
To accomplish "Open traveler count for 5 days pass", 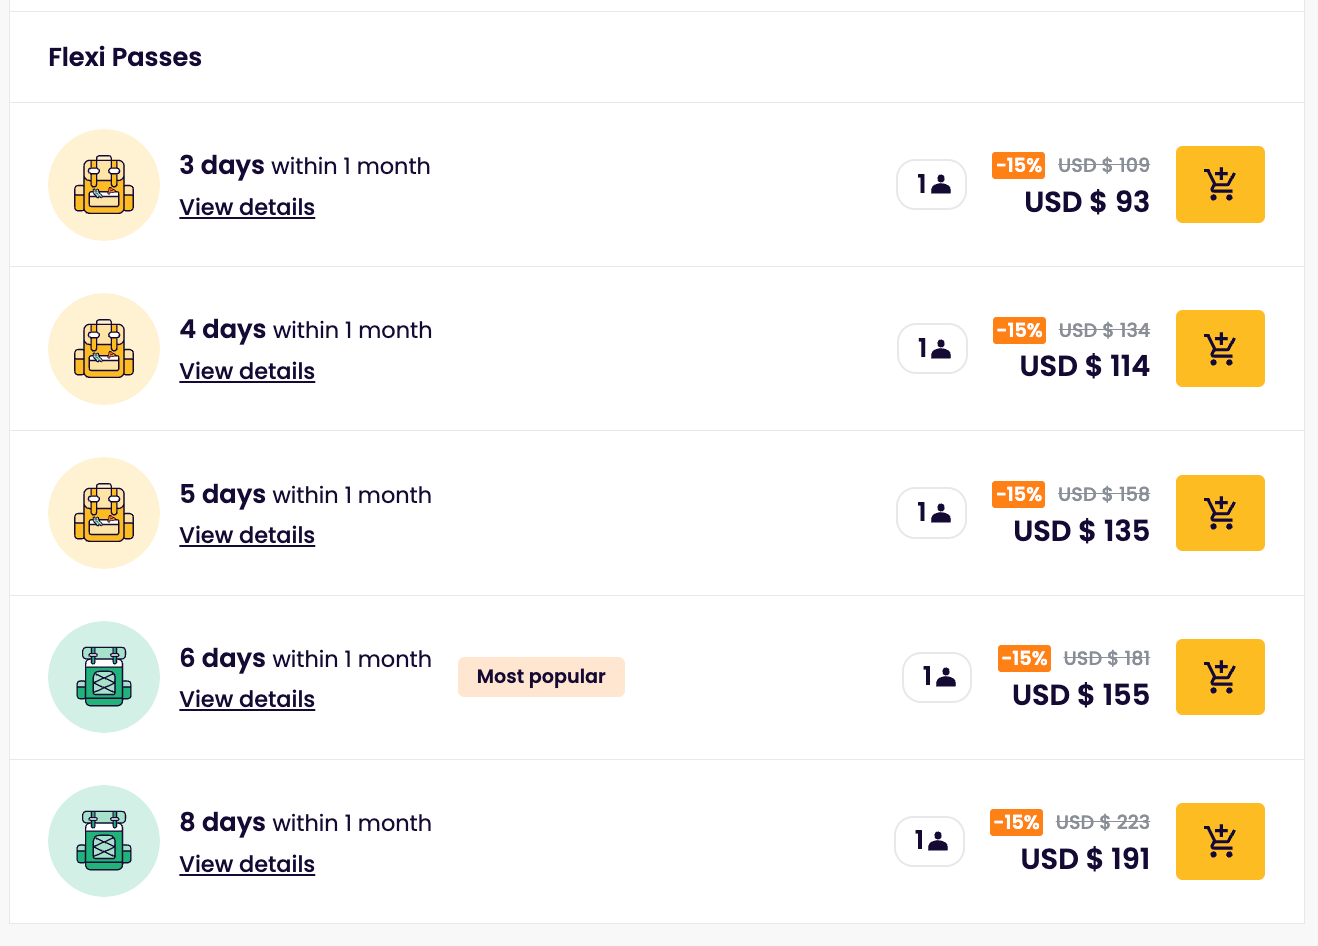I will [932, 513].
